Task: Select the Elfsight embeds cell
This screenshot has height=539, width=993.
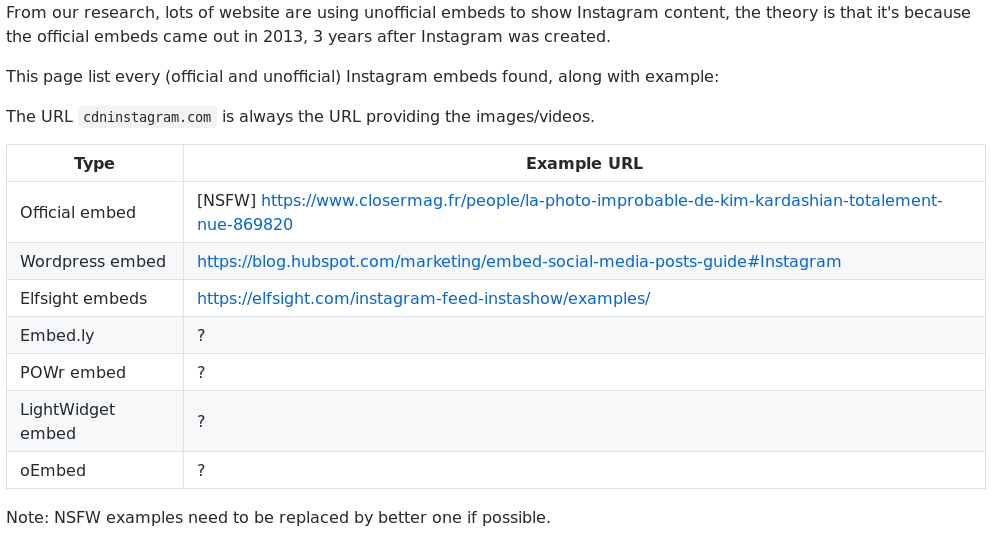Action: pyautogui.click(x=95, y=298)
